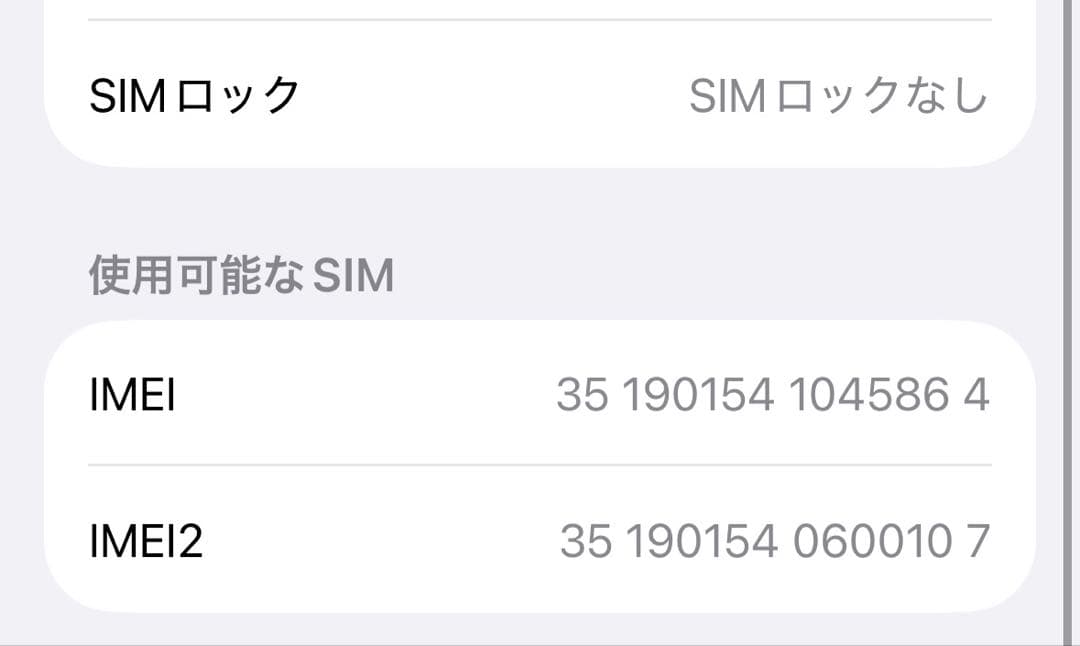Select the SIMロックなし status text
1080x646 pixels.
(x=840, y=95)
